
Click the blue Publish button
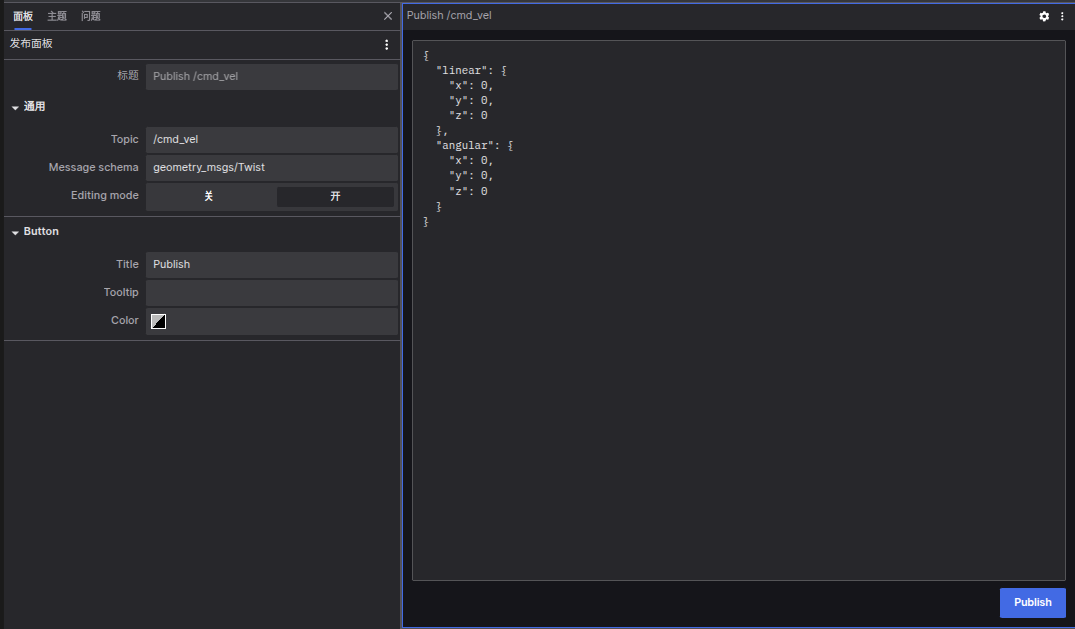tap(1032, 602)
